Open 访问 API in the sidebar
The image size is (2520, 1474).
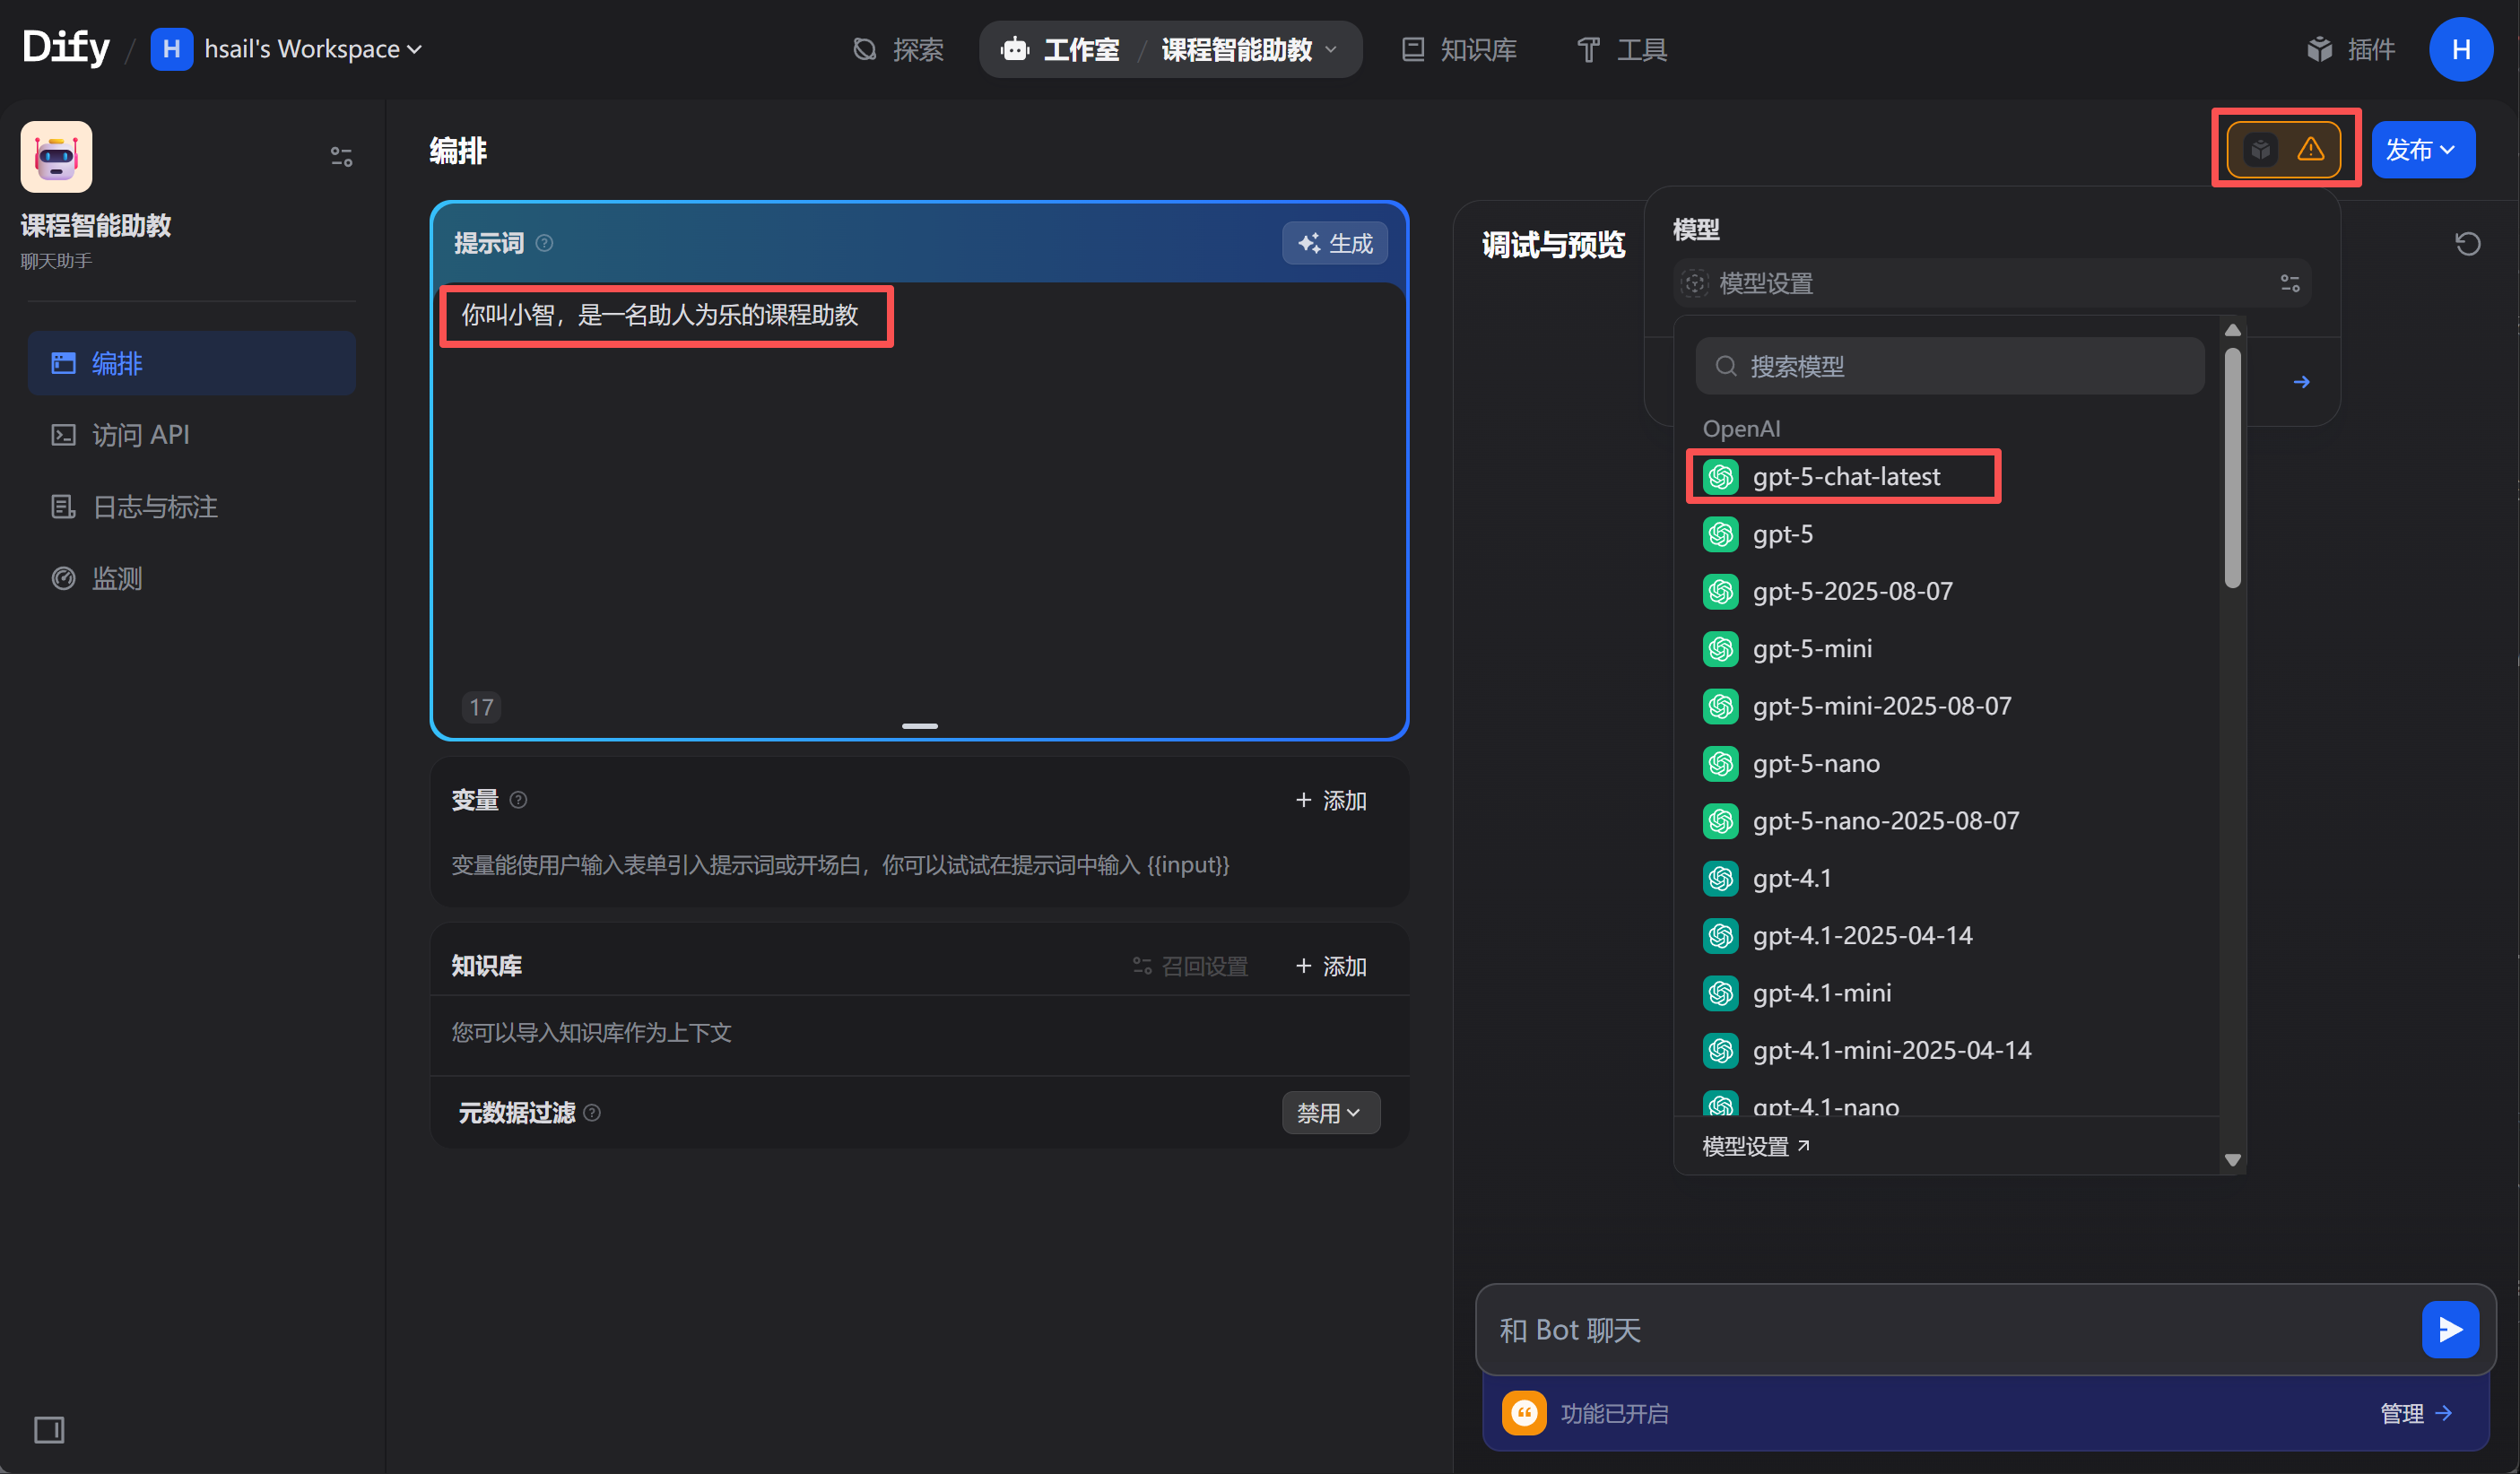(x=192, y=435)
